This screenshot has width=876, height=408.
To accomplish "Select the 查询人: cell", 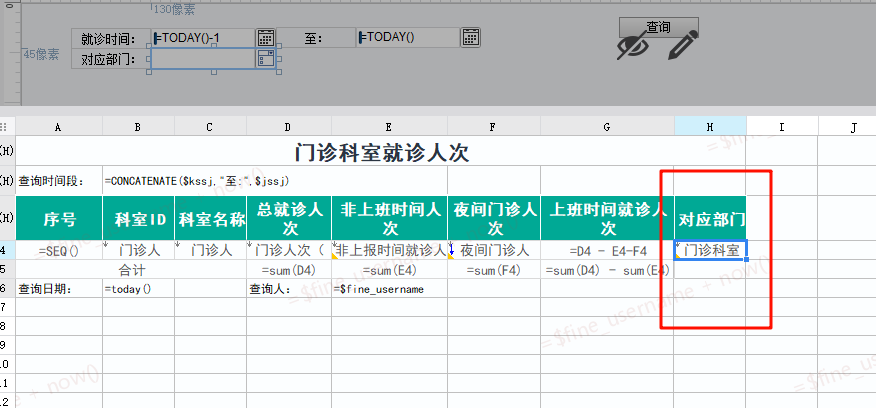I will tap(289, 289).
